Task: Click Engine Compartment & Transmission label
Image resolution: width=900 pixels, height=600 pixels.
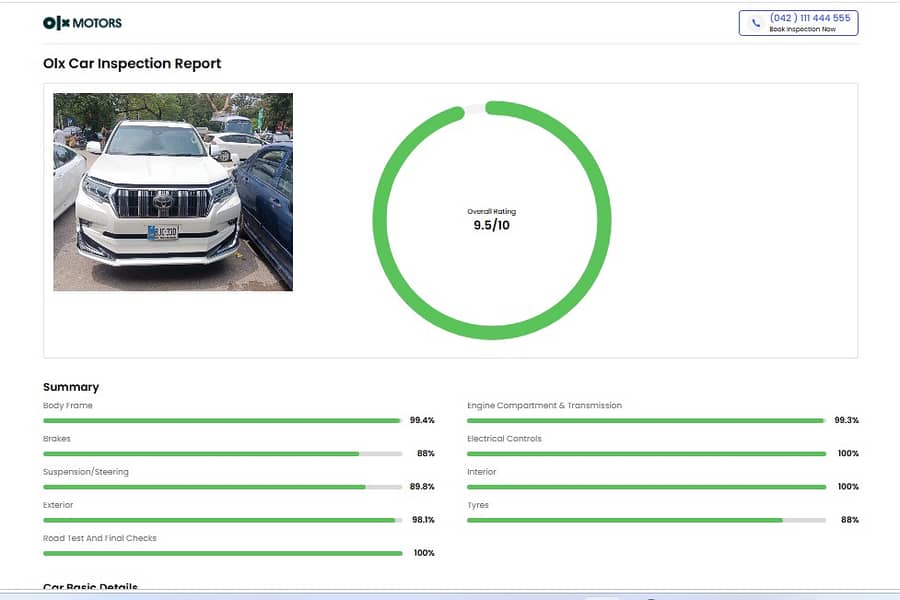Action: (x=545, y=405)
